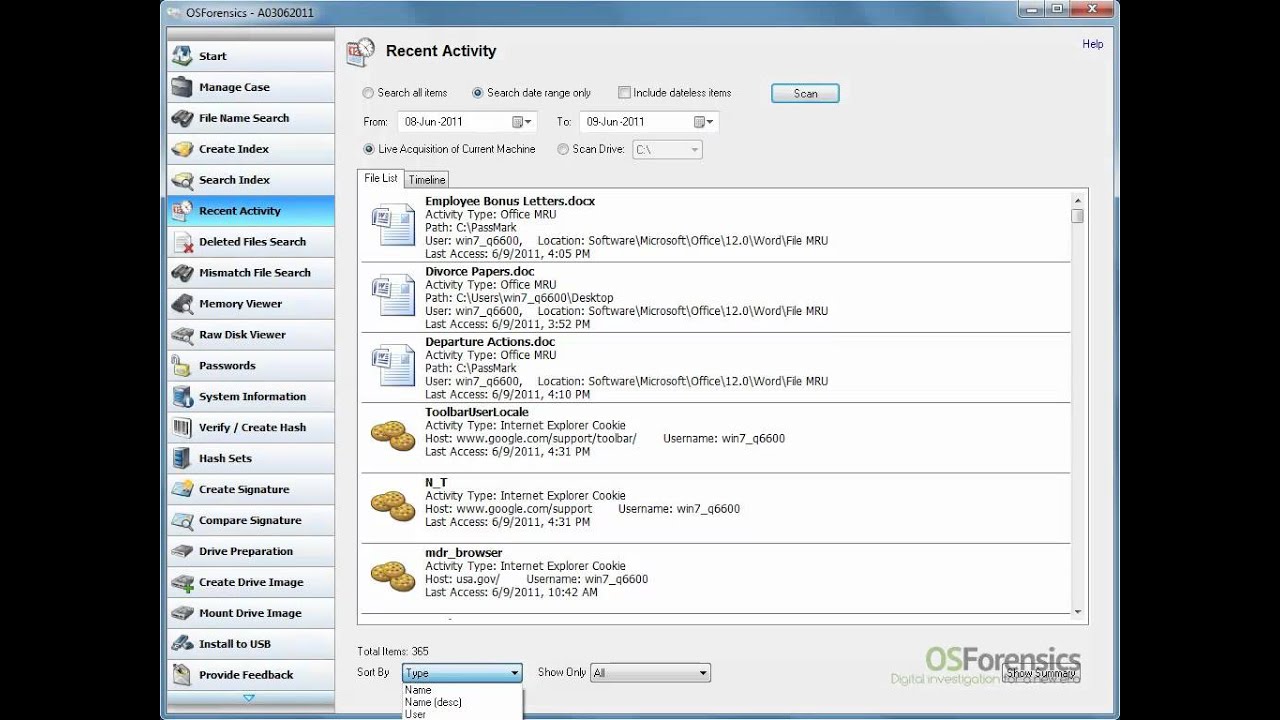Select the Divorce Papers.doc document icon
Image resolution: width=1280 pixels, height=720 pixels.
pyautogui.click(x=393, y=295)
